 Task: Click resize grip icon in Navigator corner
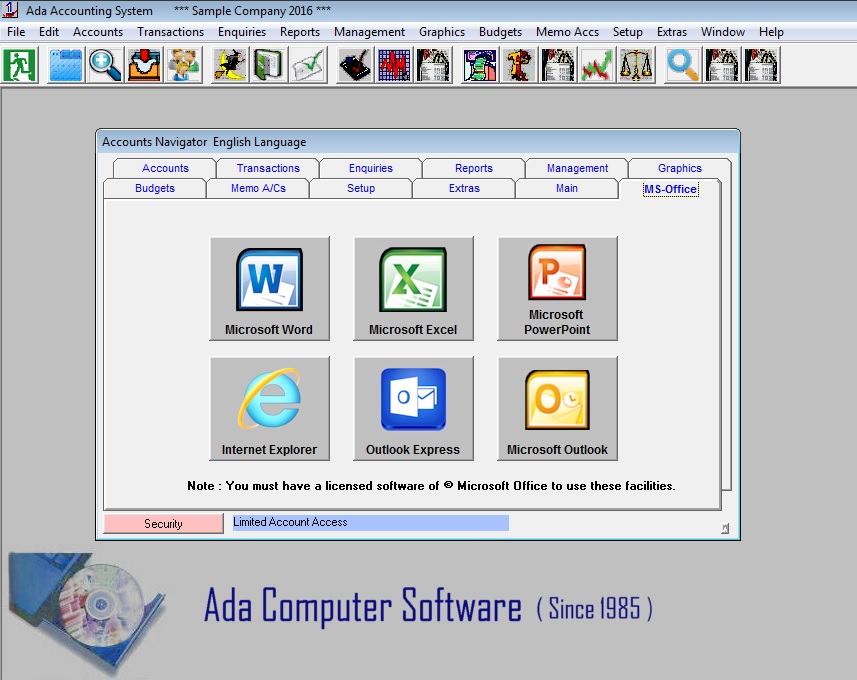725,529
